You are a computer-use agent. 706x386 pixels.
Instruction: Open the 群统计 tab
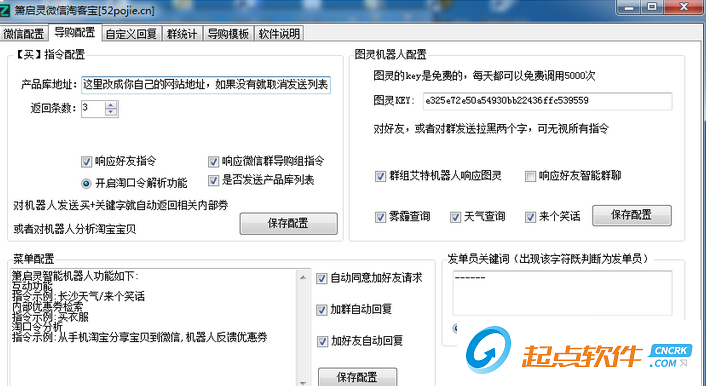click(182, 34)
